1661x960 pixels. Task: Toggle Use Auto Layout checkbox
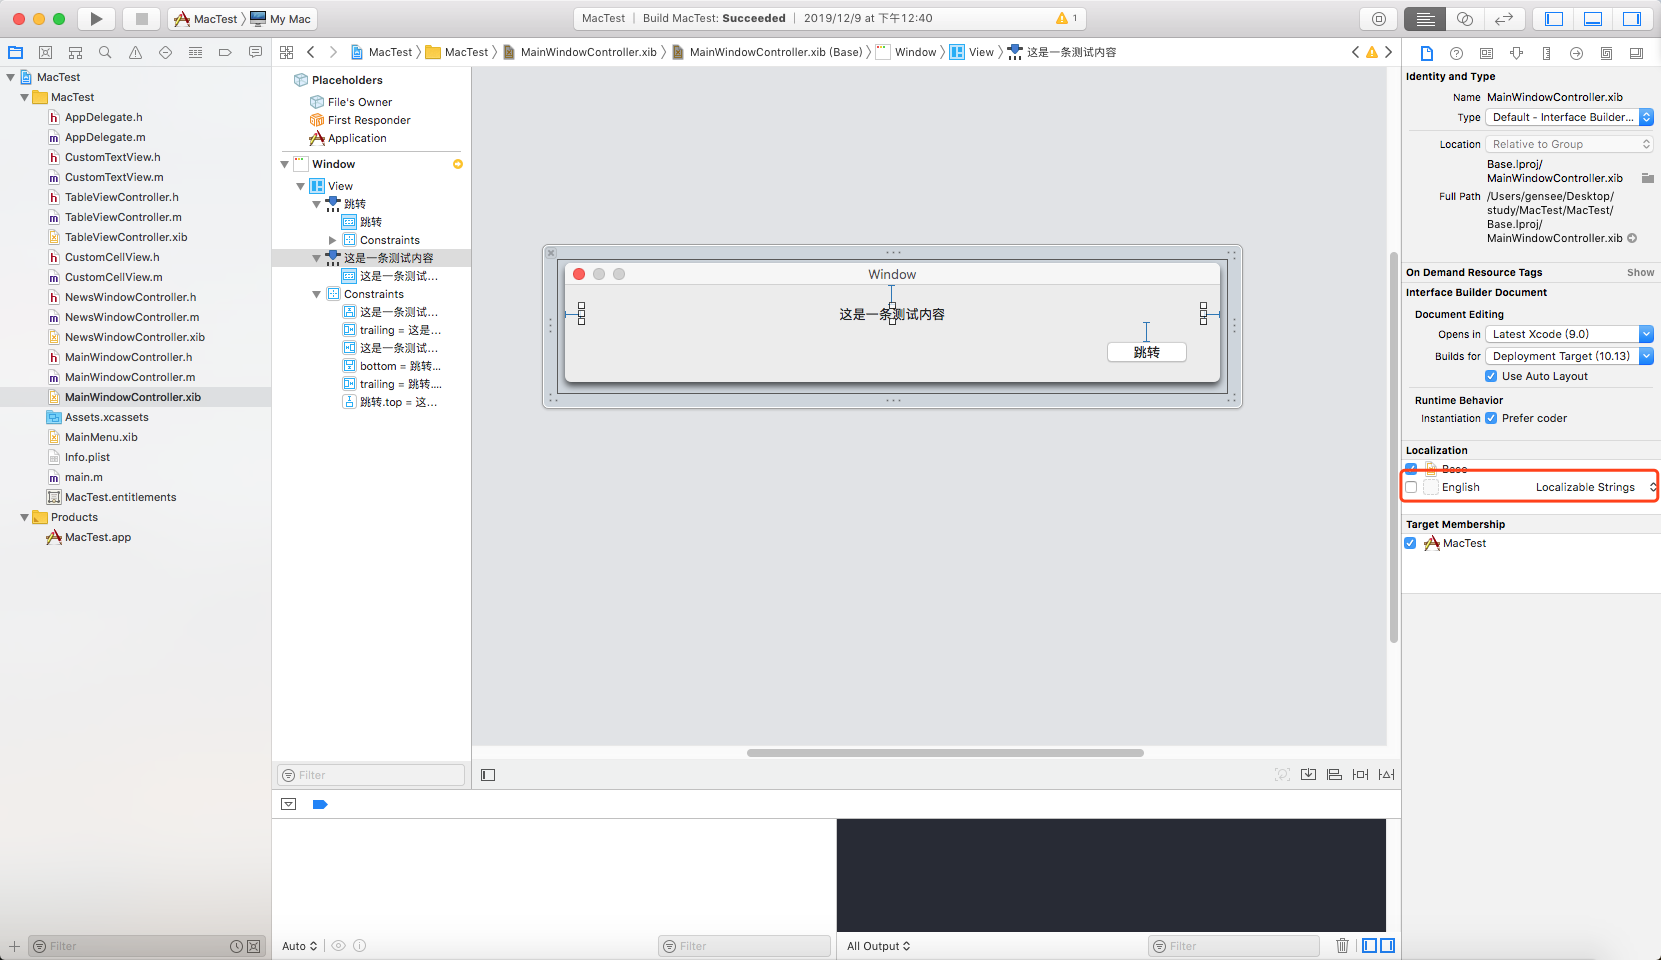coord(1491,376)
